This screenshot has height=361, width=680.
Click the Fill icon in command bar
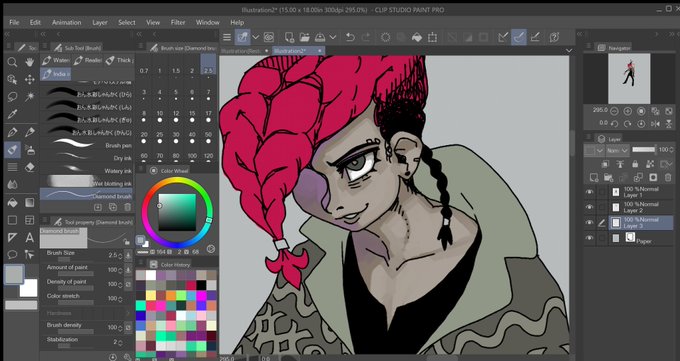tap(417, 37)
